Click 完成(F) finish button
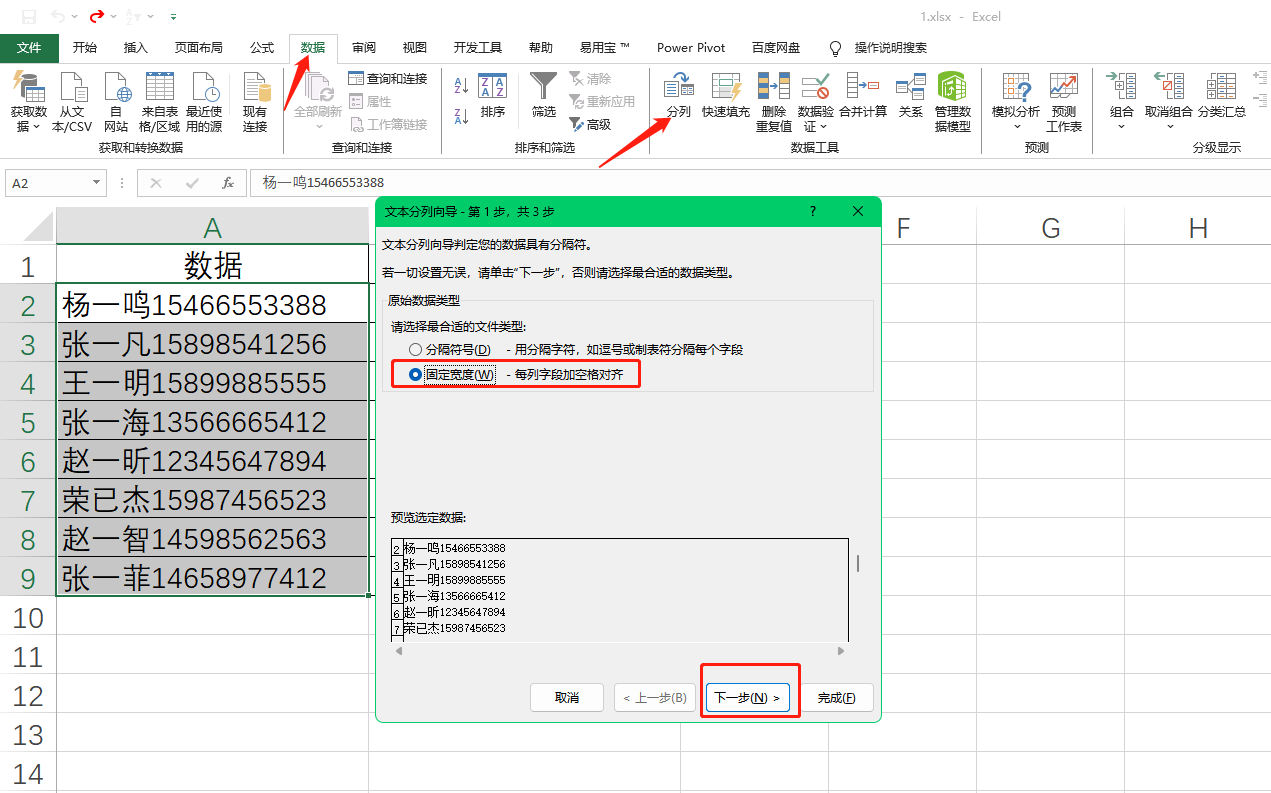Viewport: 1271px width, 793px height. coord(836,697)
